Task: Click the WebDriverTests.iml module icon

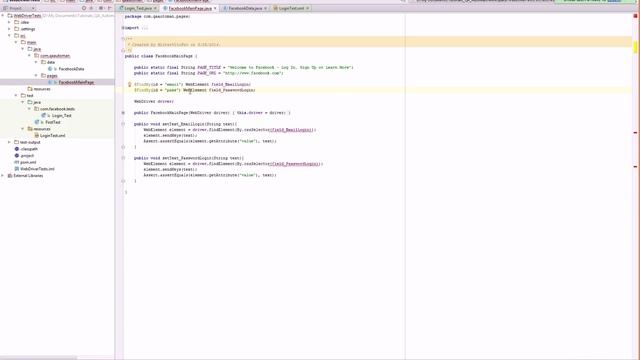Action: point(17,169)
